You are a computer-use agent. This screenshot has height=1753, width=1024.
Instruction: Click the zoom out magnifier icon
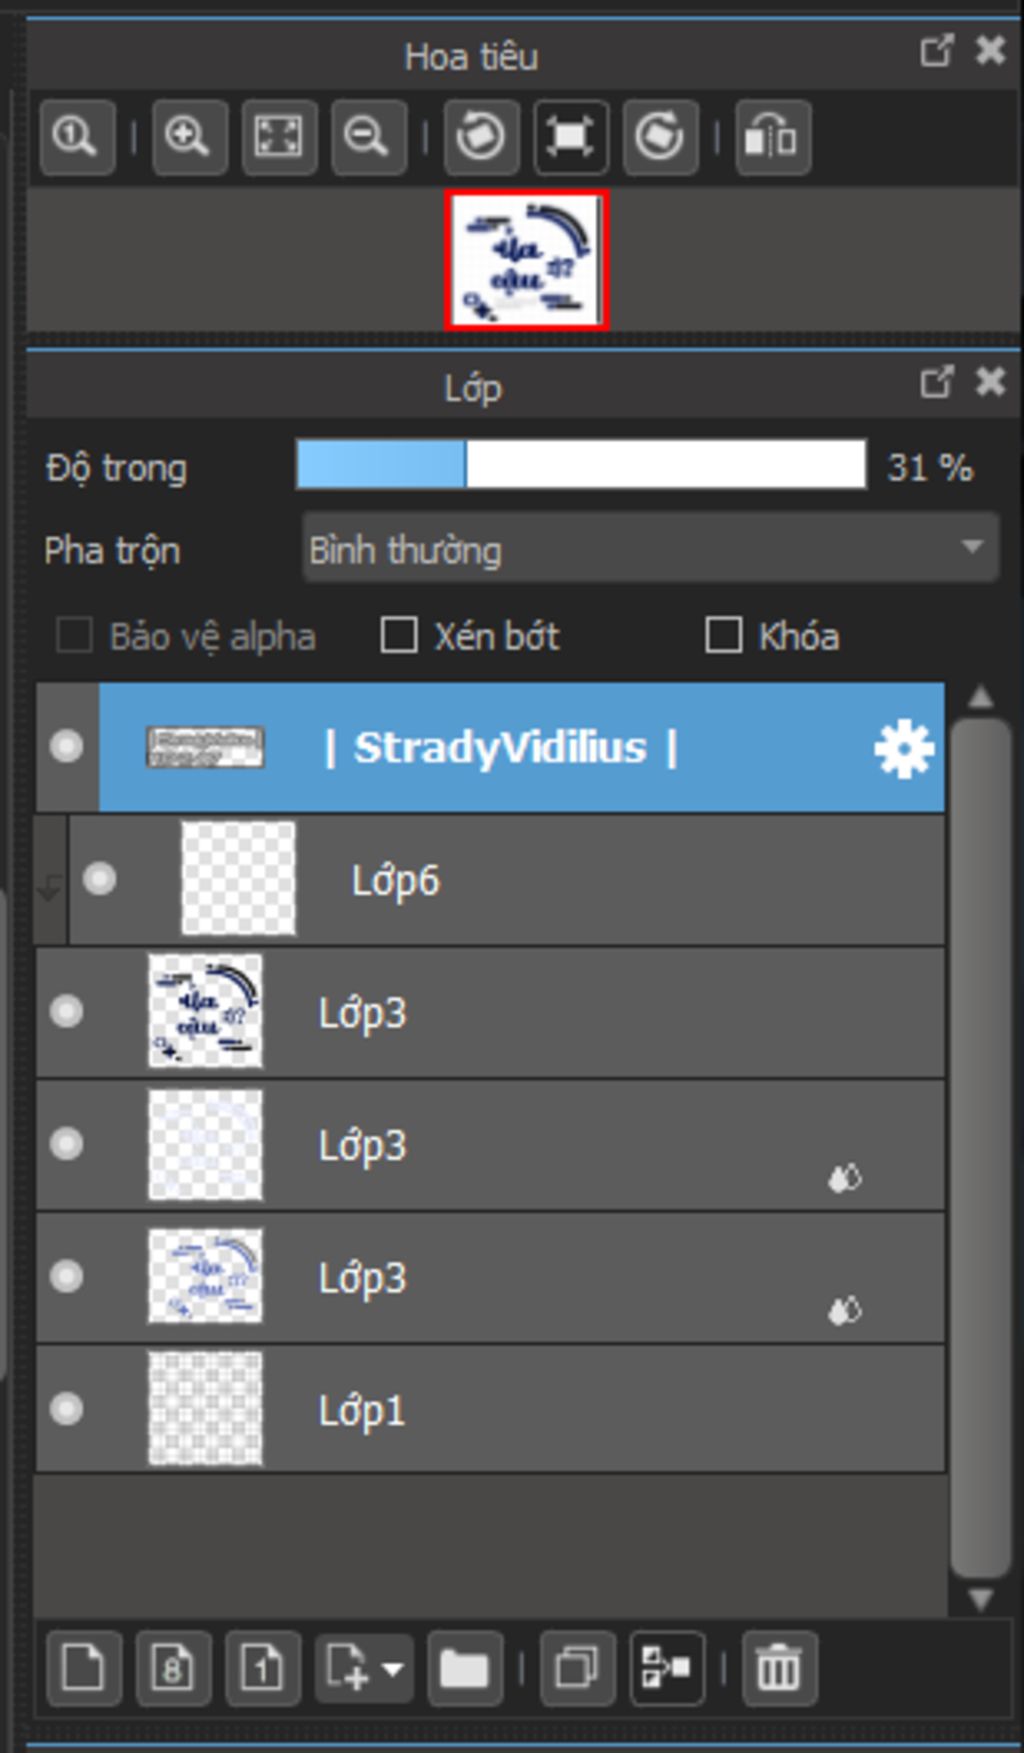pos(368,136)
